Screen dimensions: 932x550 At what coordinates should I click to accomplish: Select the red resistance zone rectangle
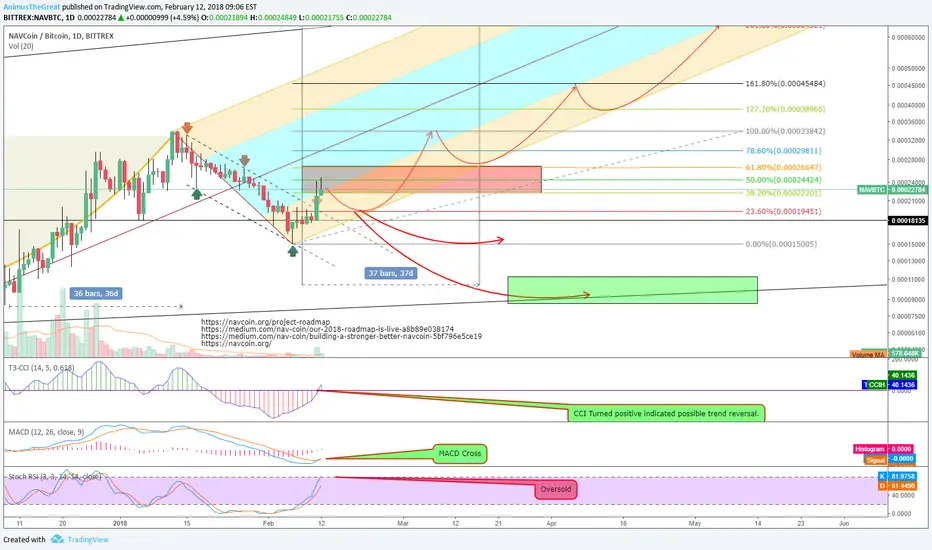tap(421, 180)
